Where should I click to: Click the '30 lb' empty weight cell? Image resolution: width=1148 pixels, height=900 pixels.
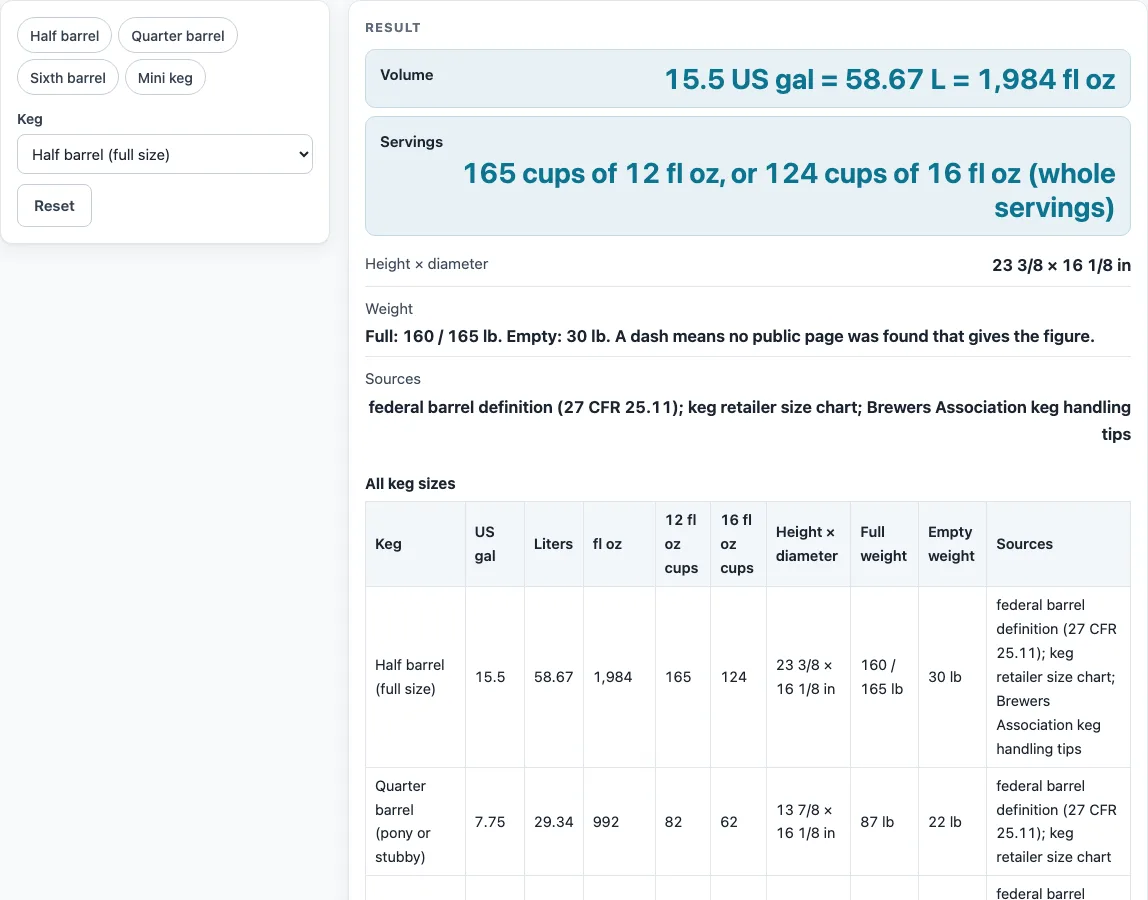tap(953, 677)
